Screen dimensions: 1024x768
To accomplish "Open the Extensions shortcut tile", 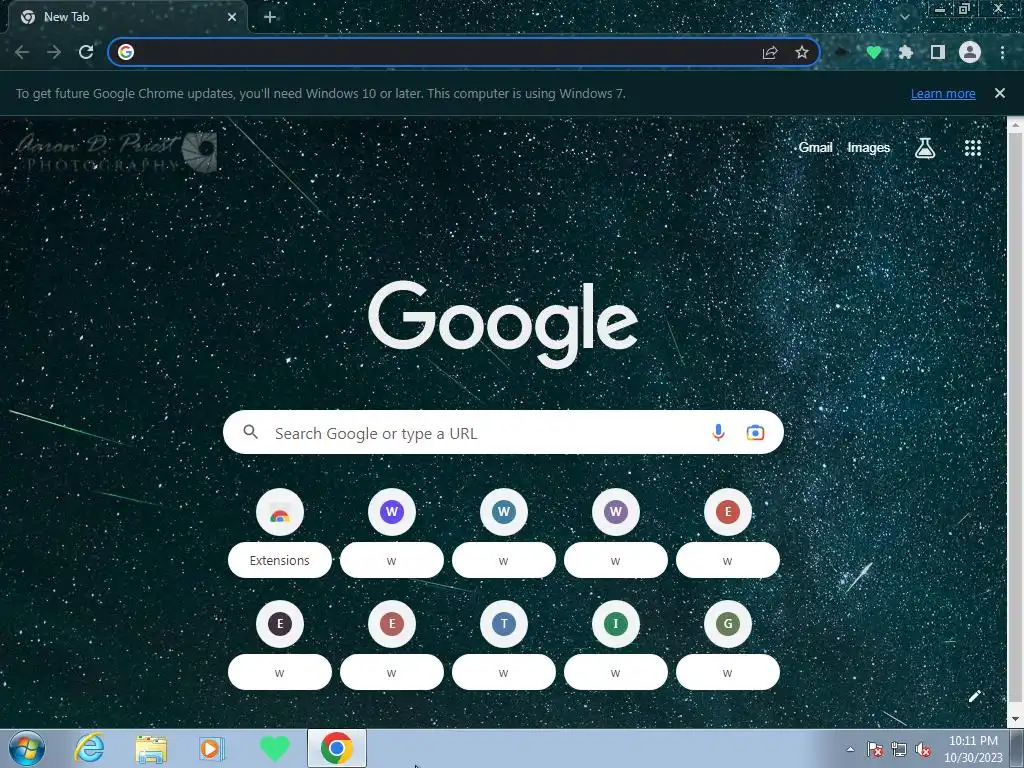I will pyautogui.click(x=280, y=532).
